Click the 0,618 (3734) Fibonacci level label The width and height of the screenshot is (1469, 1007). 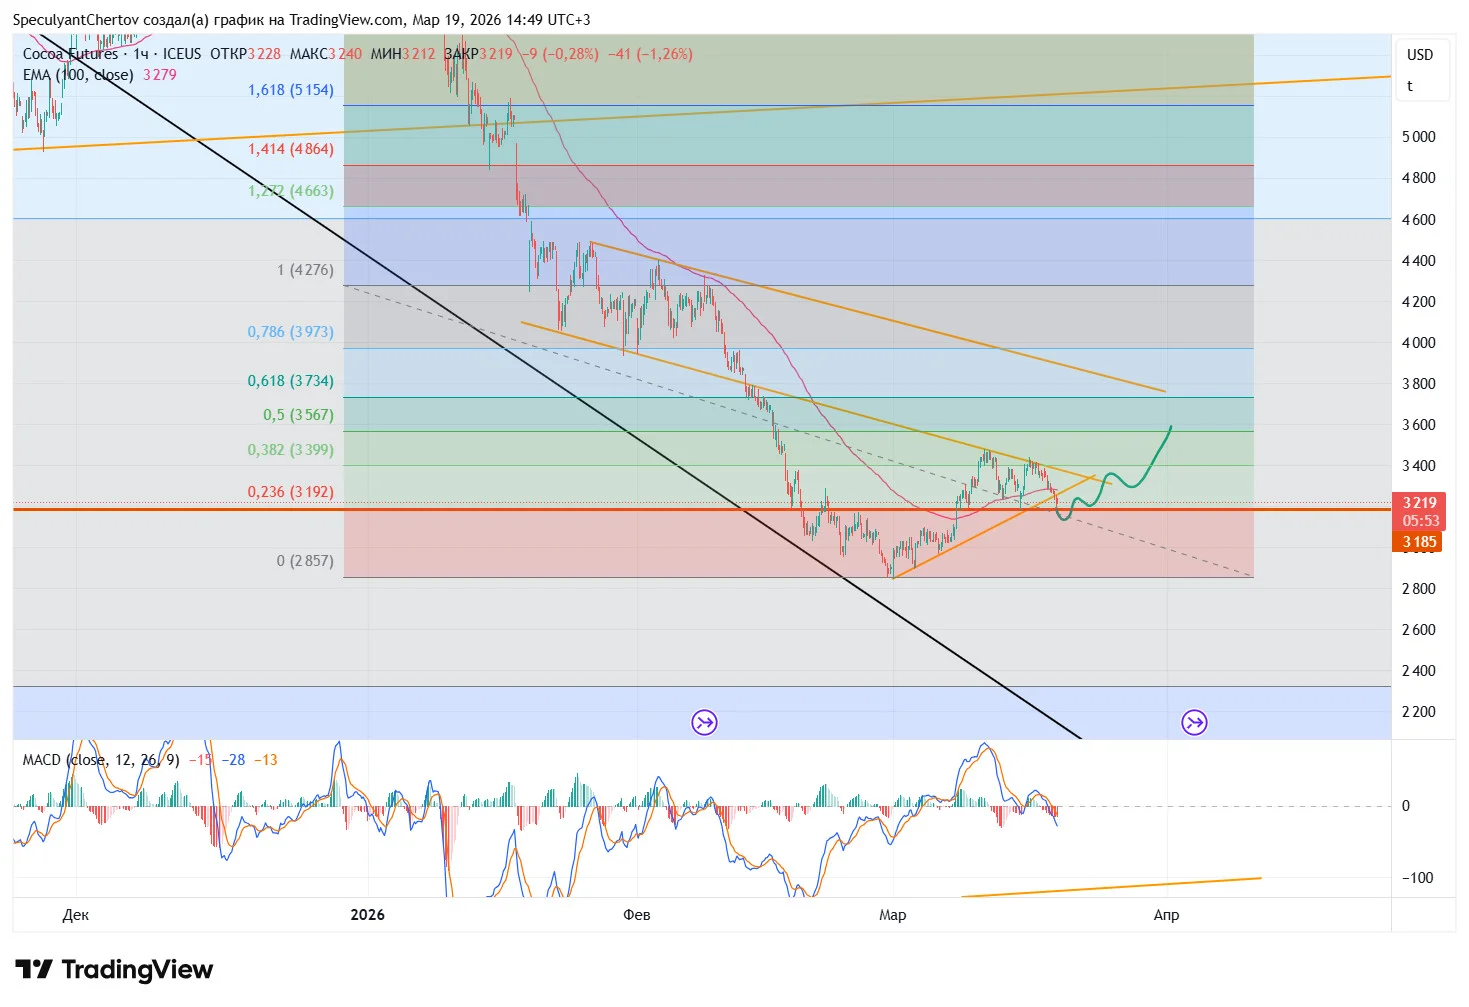(291, 381)
